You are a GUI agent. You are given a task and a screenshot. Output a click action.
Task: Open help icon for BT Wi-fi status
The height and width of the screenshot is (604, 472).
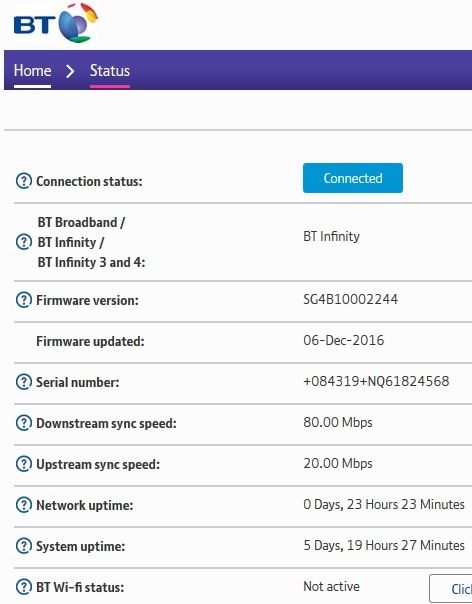(24, 587)
